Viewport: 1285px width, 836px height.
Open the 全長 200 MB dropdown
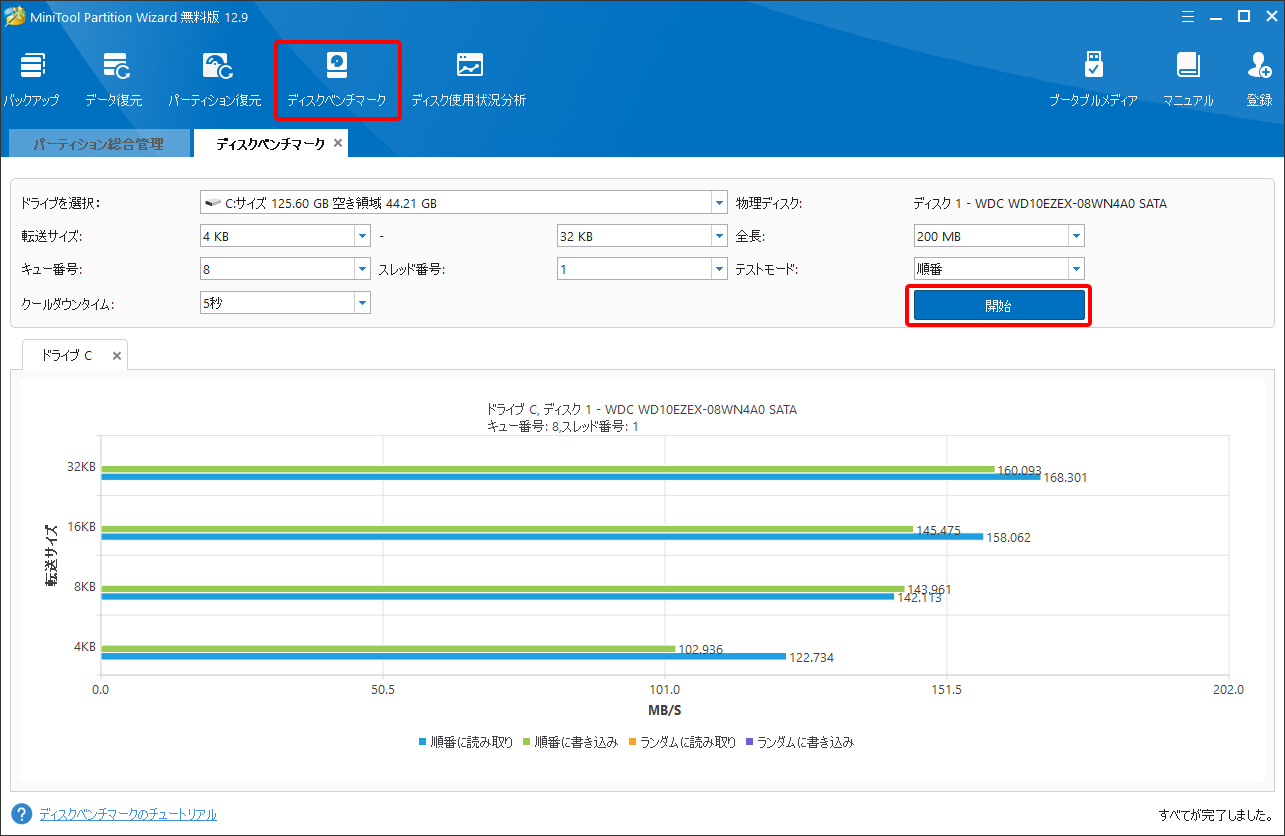coord(1077,237)
